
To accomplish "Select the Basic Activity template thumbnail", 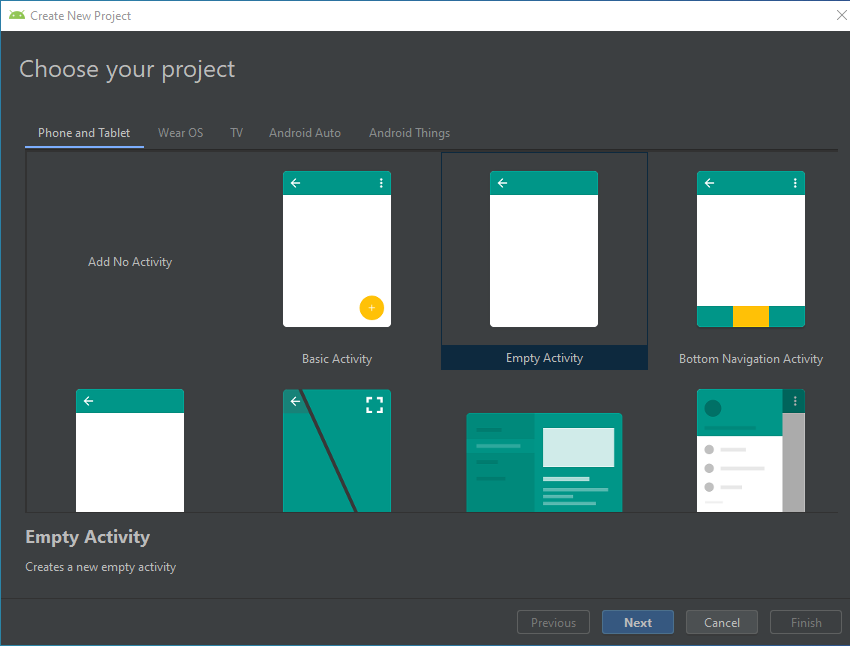I will tap(337, 249).
